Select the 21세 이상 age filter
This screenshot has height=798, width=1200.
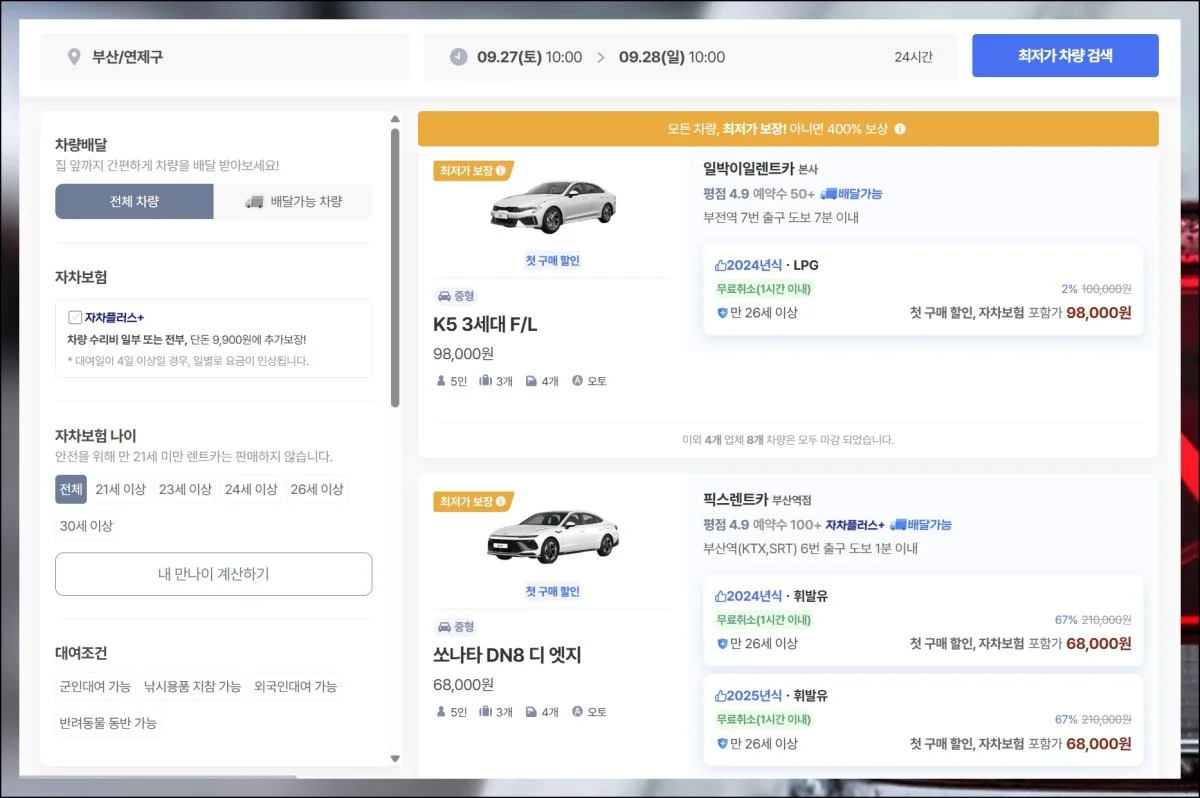(121, 490)
